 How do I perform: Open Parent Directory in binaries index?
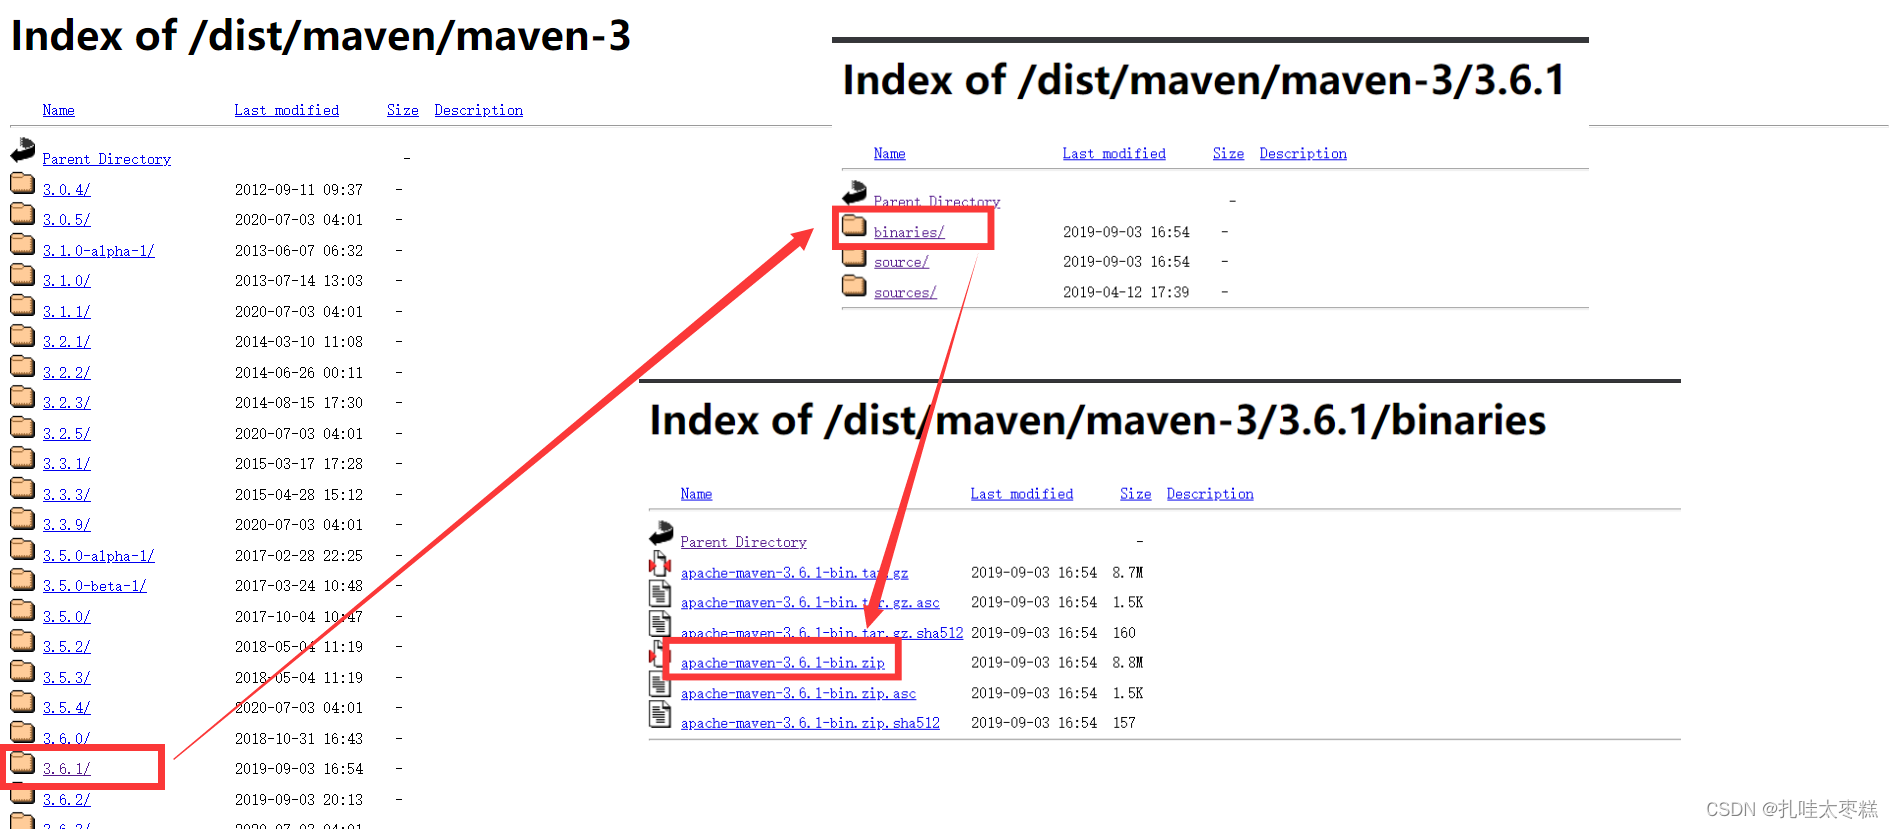pos(743,542)
